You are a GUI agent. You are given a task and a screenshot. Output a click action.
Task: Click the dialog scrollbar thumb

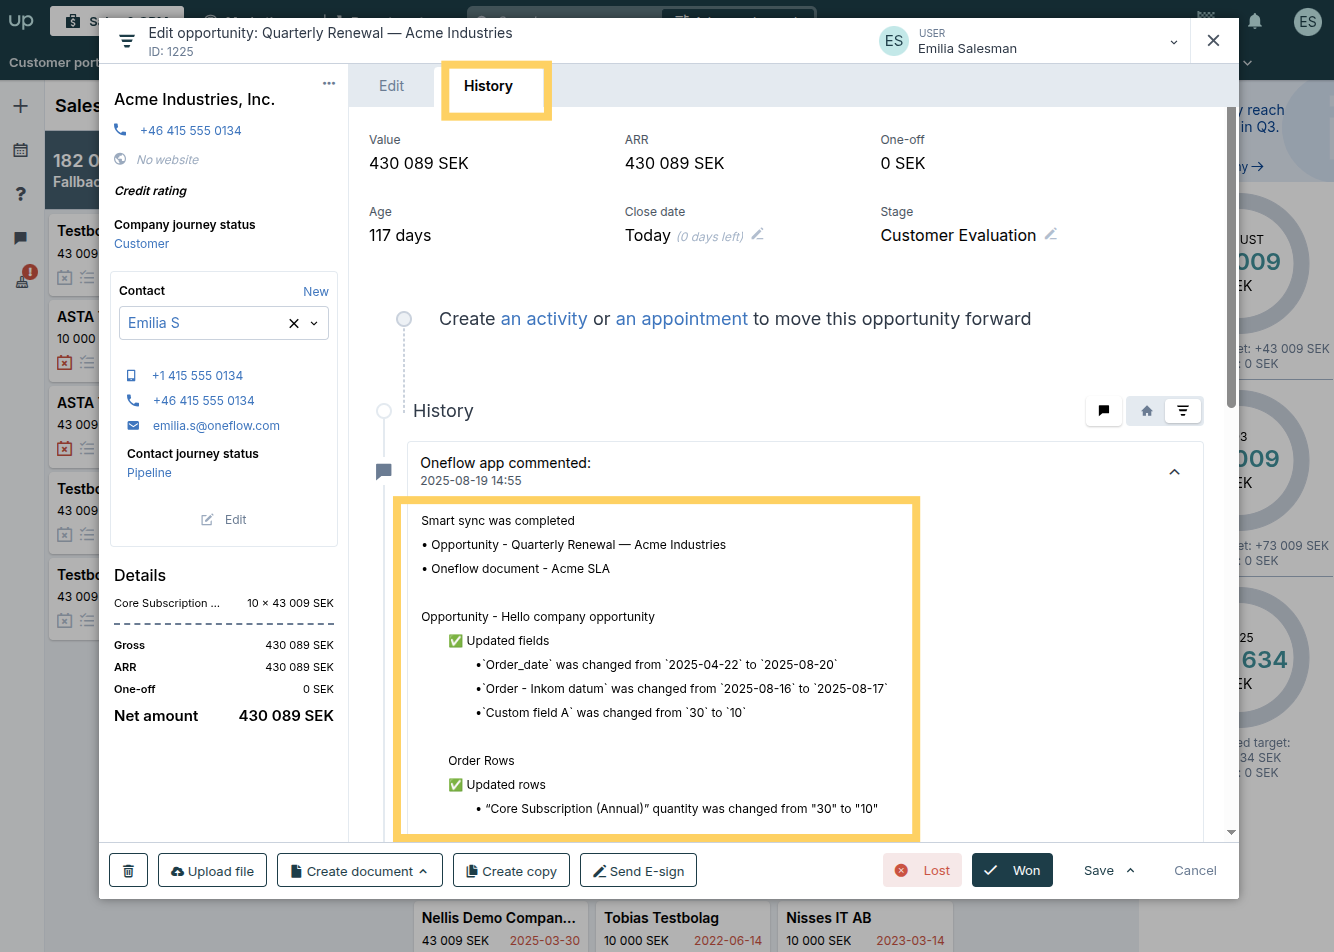click(x=1231, y=257)
